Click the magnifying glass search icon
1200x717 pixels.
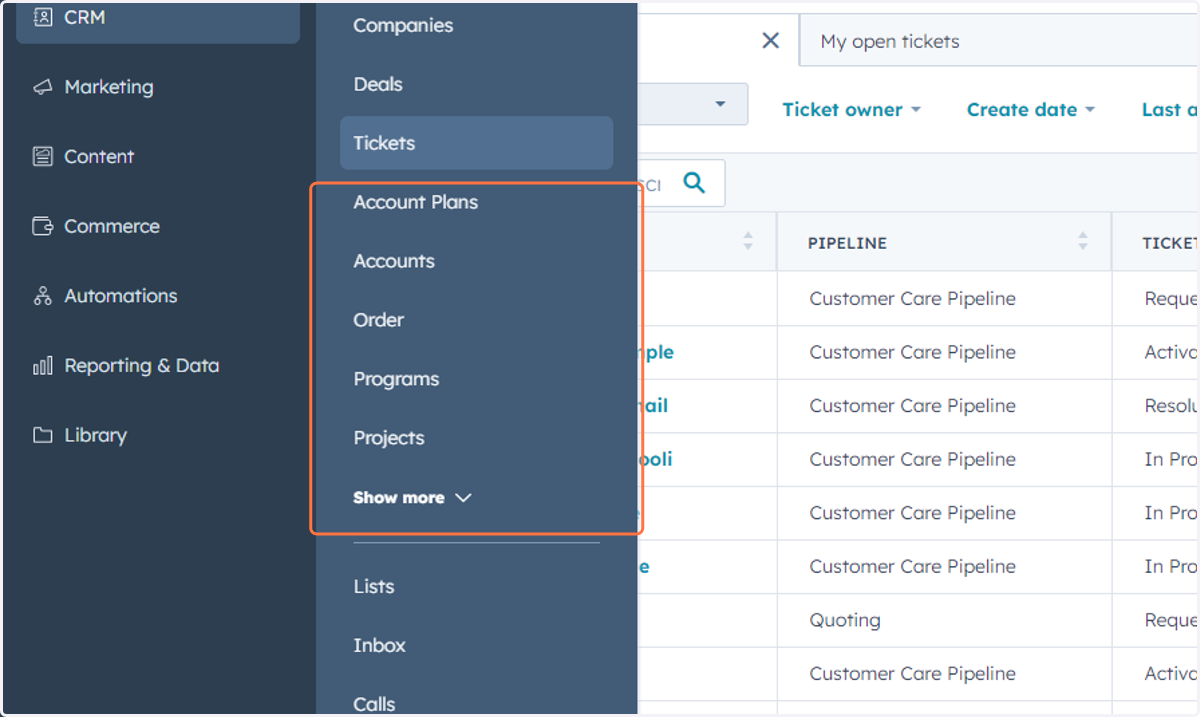tap(694, 183)
